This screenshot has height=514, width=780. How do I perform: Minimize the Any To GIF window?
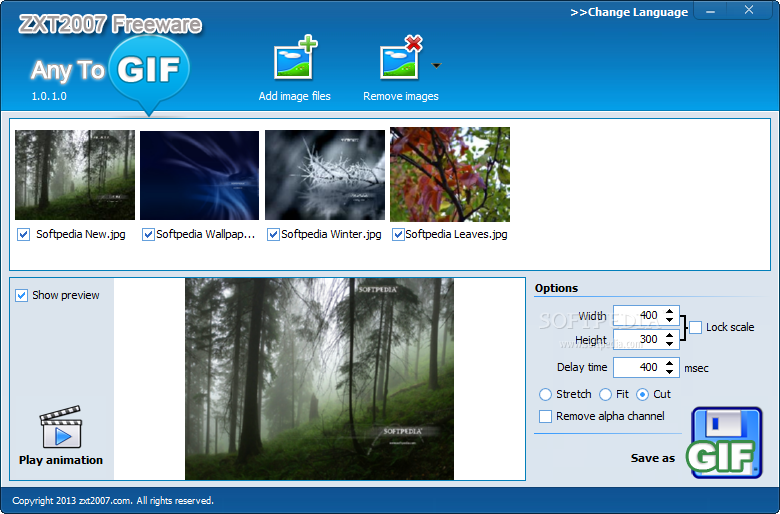[x=710, y=11]
